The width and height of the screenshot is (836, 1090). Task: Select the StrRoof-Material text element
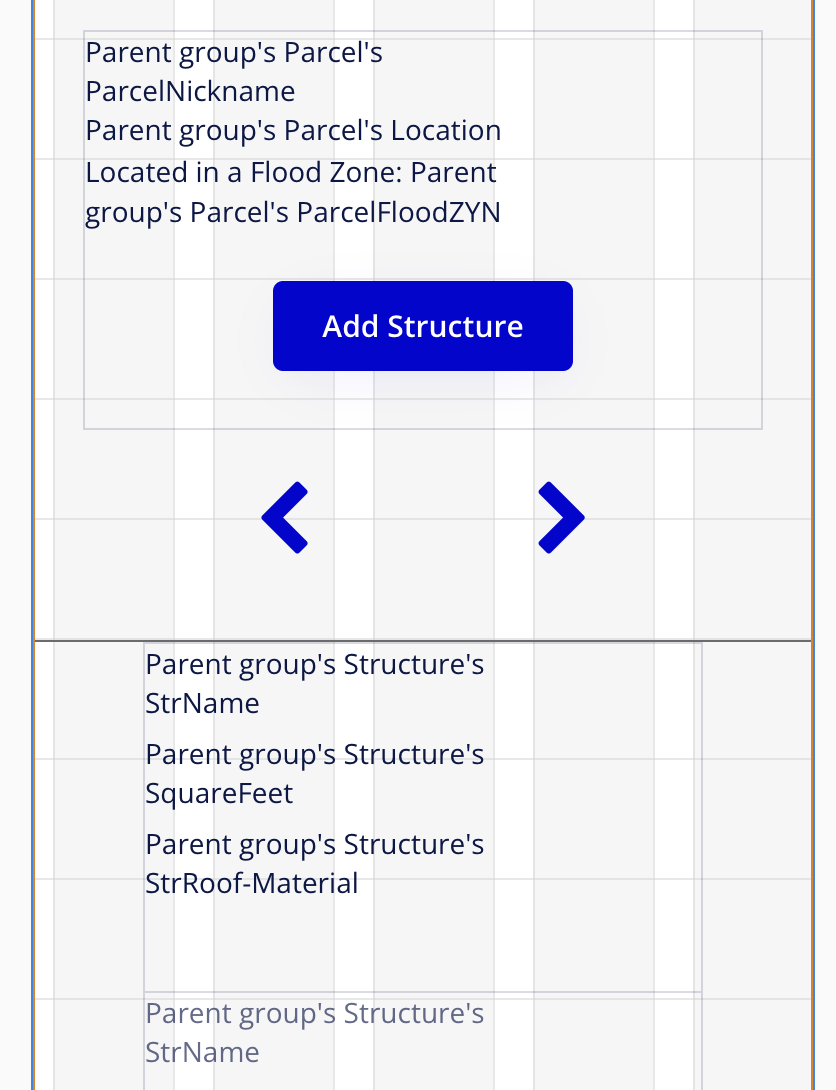[x=314, y=864]
